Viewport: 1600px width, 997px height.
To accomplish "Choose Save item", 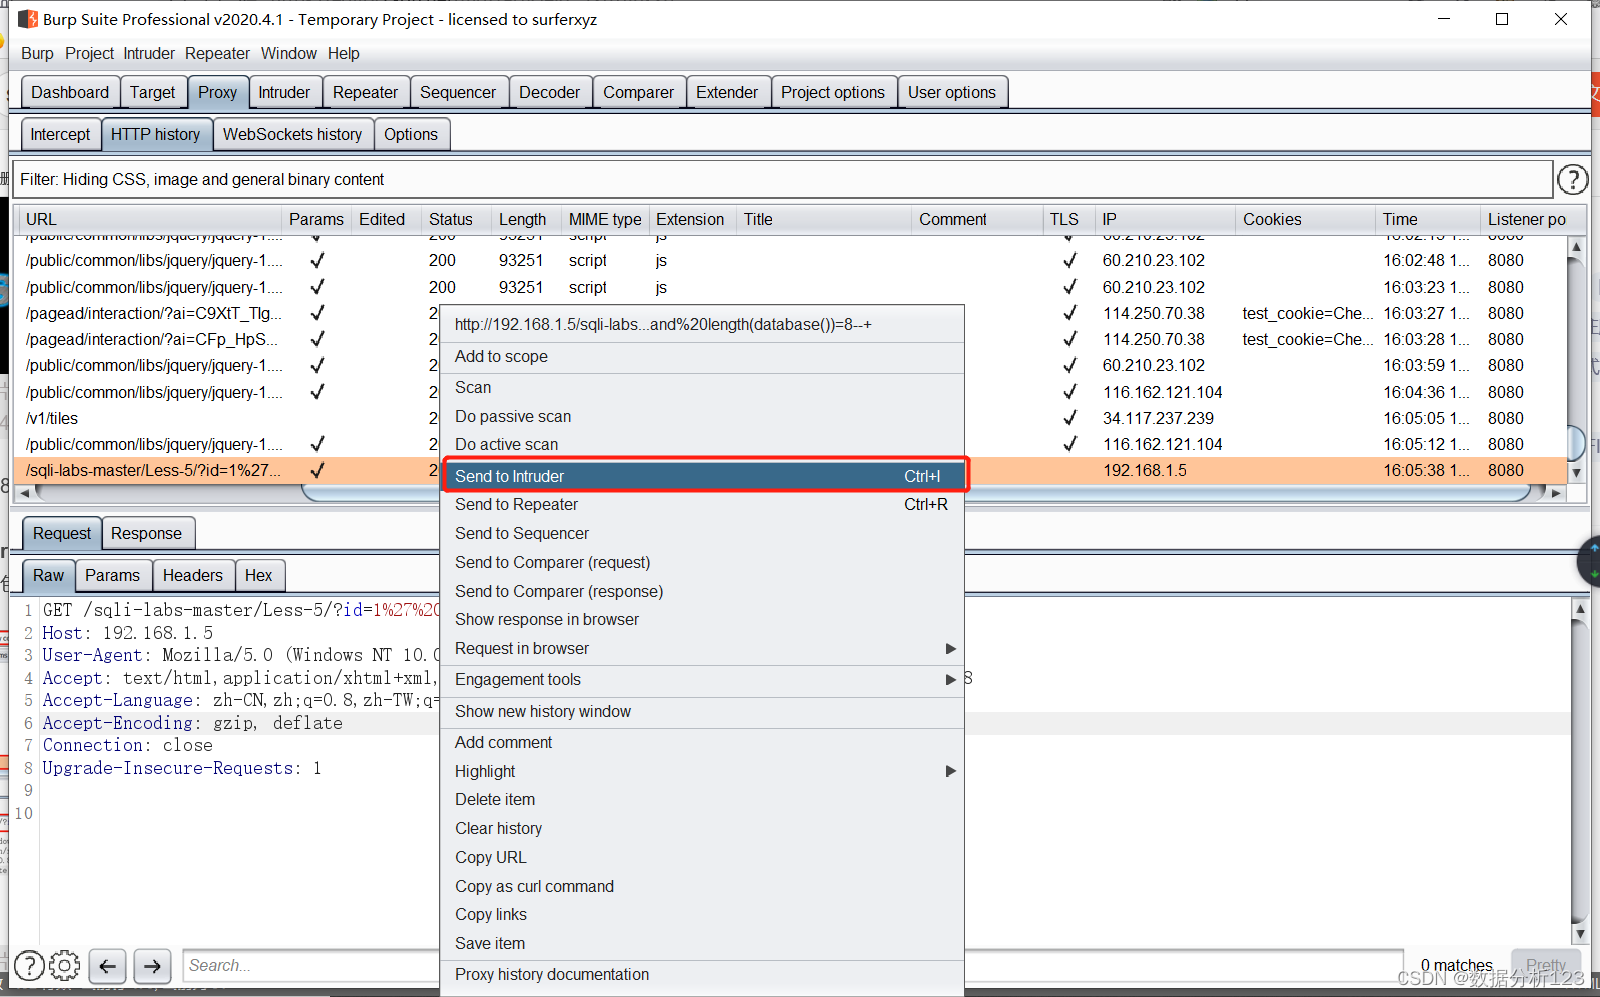I will (x=702, y=944).
